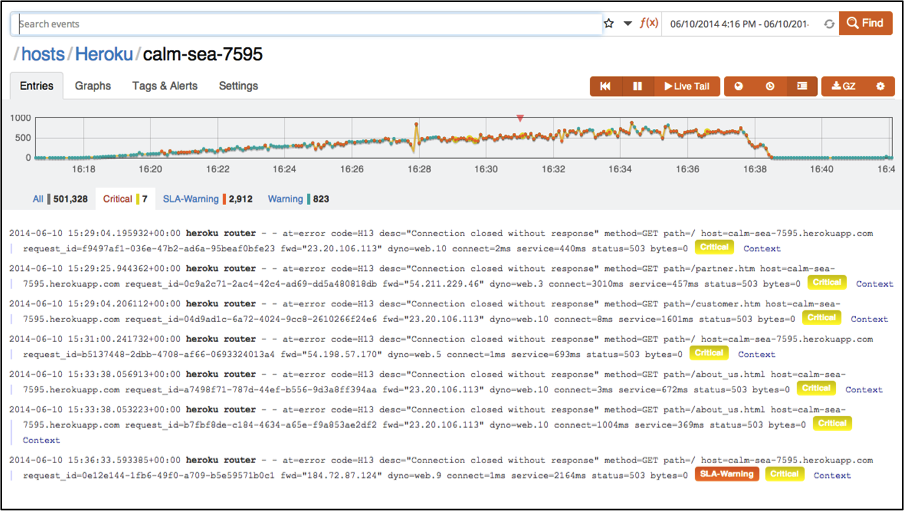
Task: Click the refresh icon in date range field
Action: point(829,24)
